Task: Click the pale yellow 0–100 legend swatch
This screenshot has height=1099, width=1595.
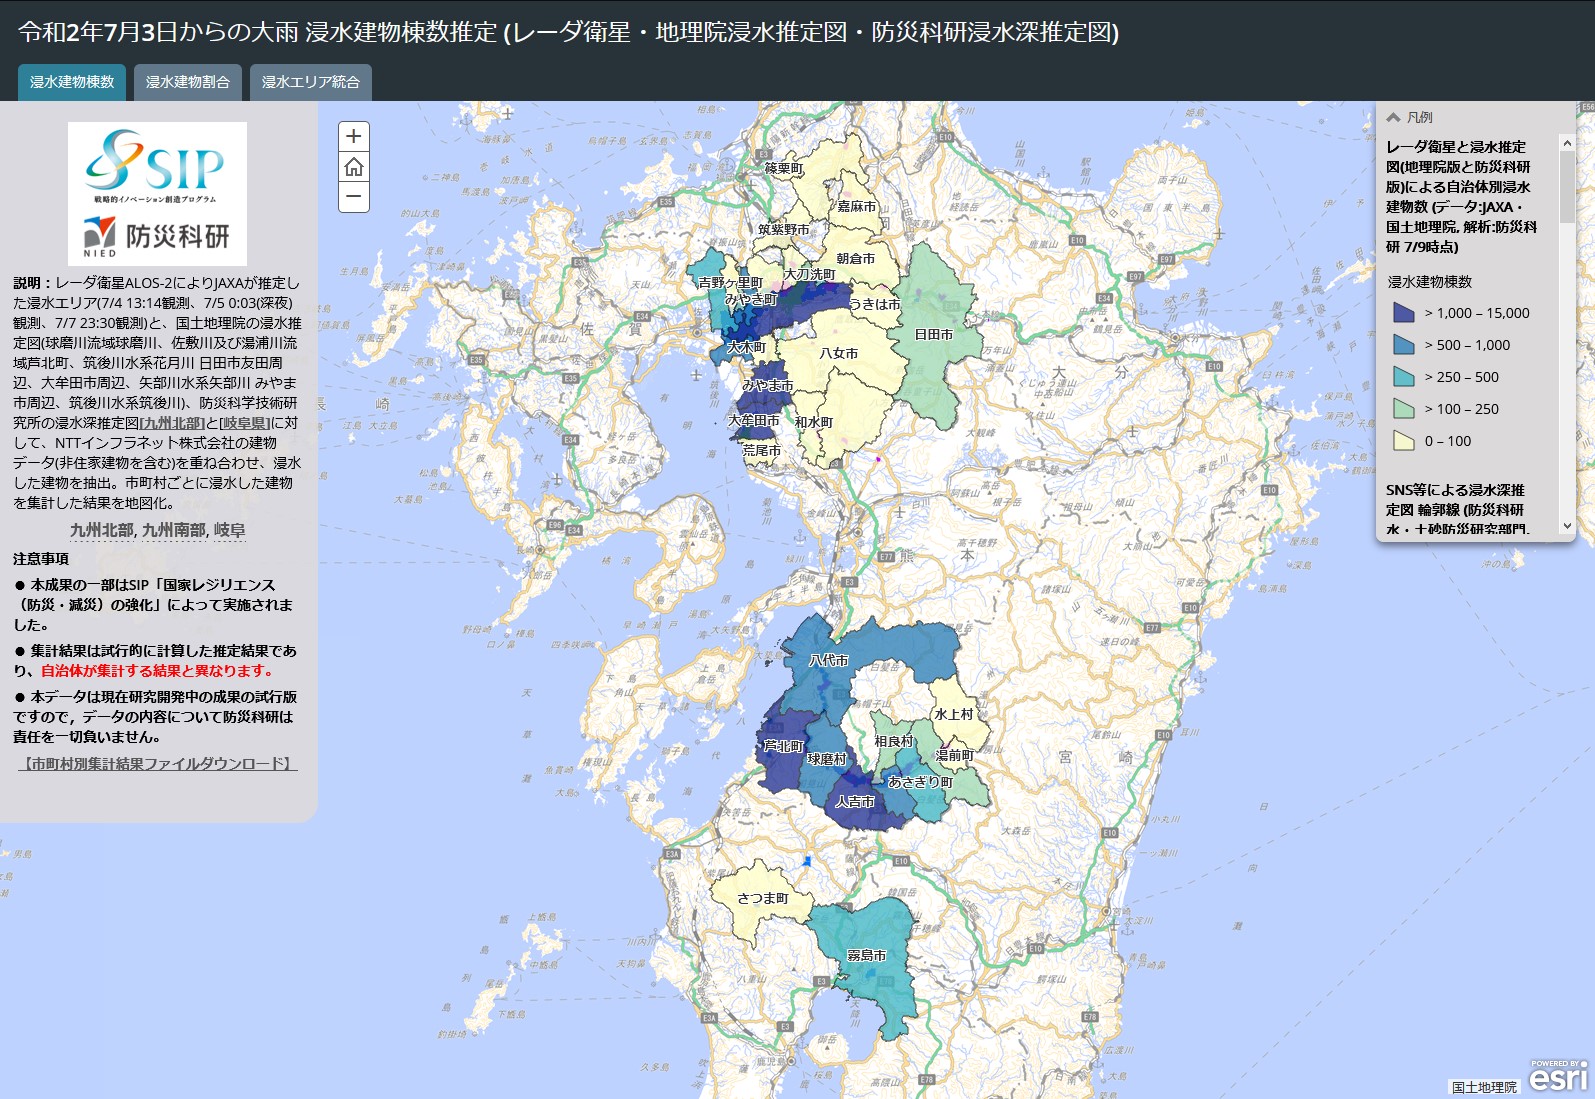Action: (x=1403, y=441)
